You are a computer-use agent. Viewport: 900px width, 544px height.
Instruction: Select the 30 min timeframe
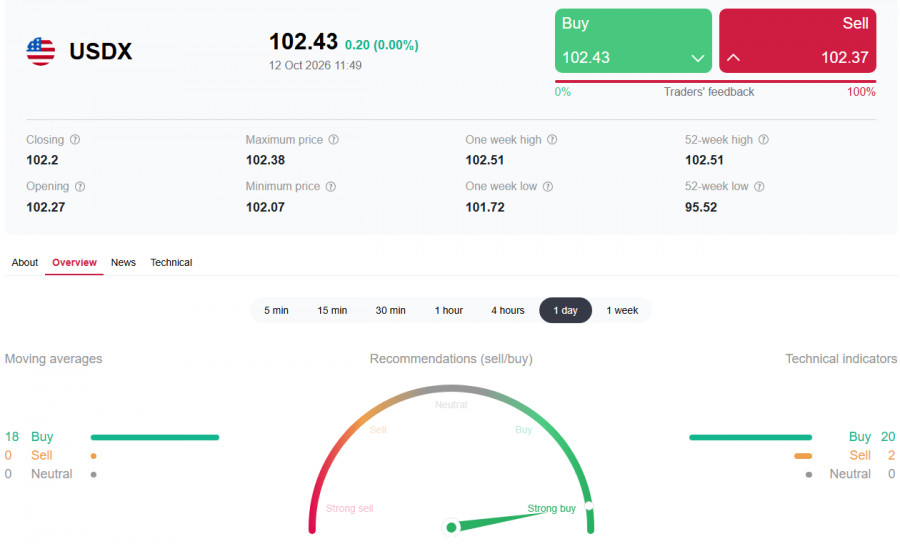point(390,310)
